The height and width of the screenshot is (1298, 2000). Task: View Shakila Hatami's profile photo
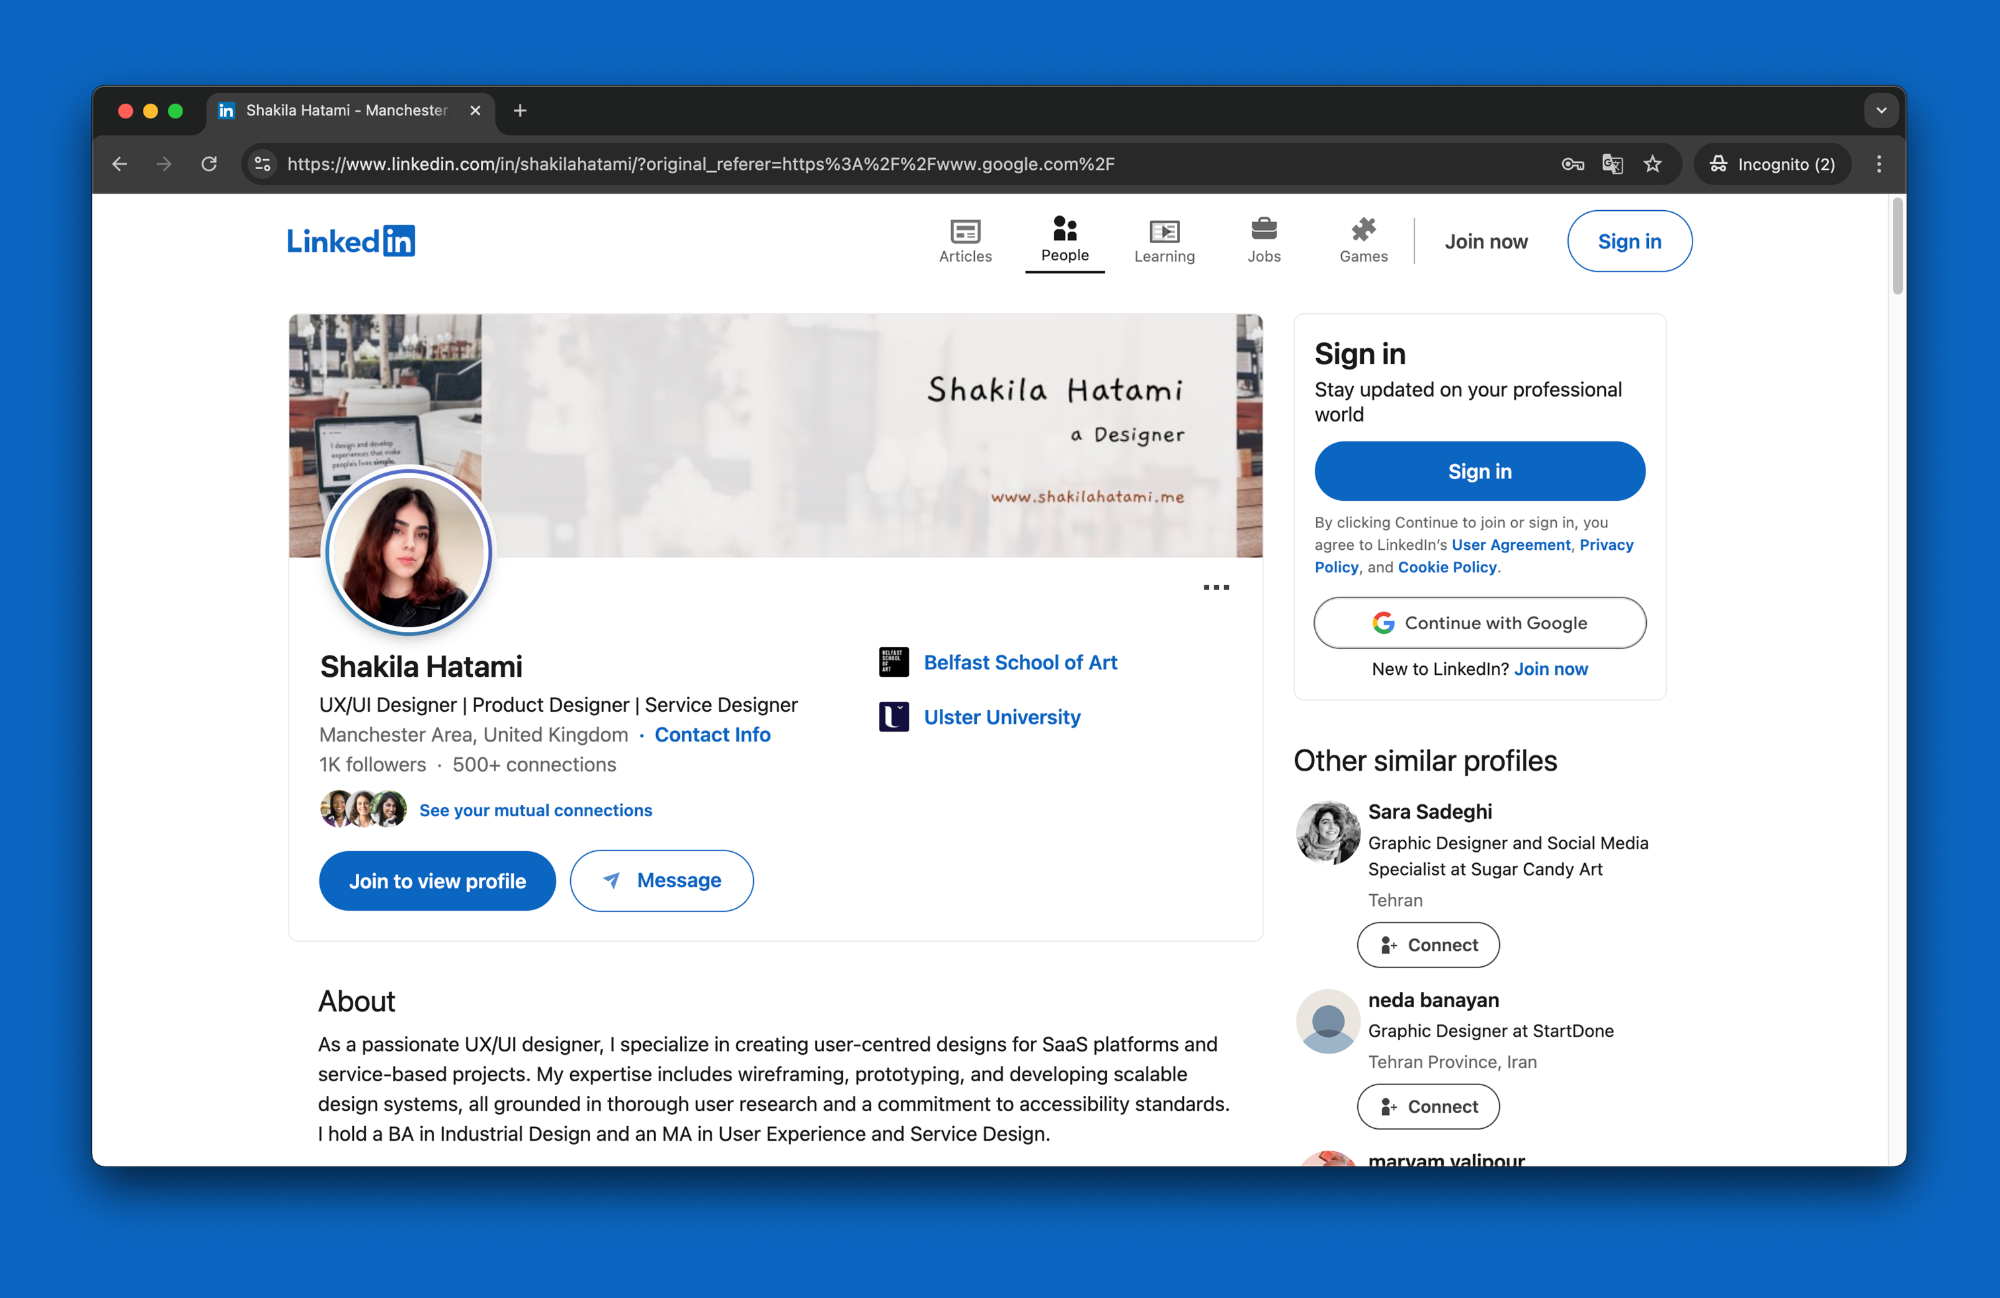pos(408,551)
